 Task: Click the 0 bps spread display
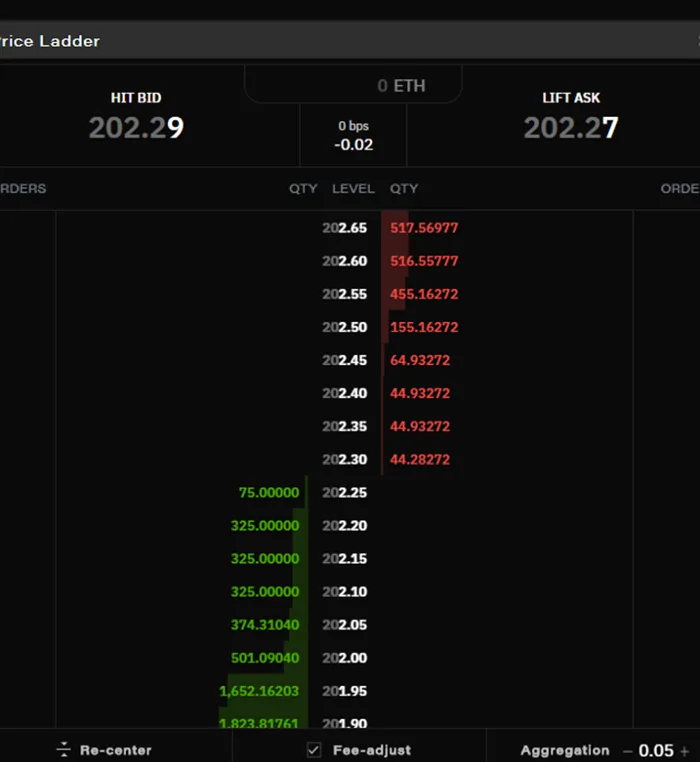[x=353, y=126]
